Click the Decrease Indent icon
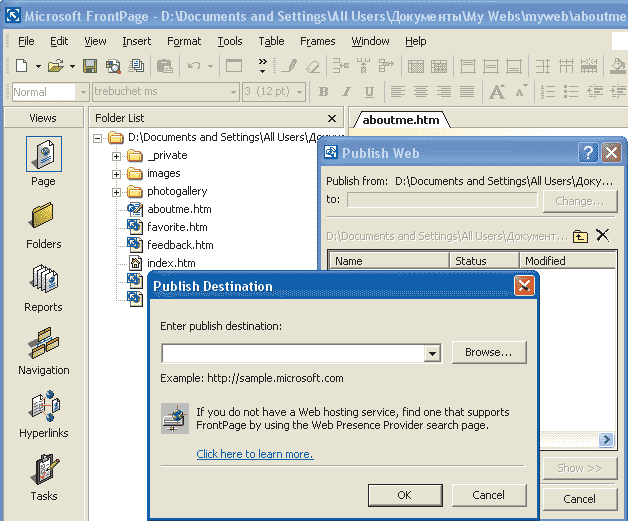 595,92
